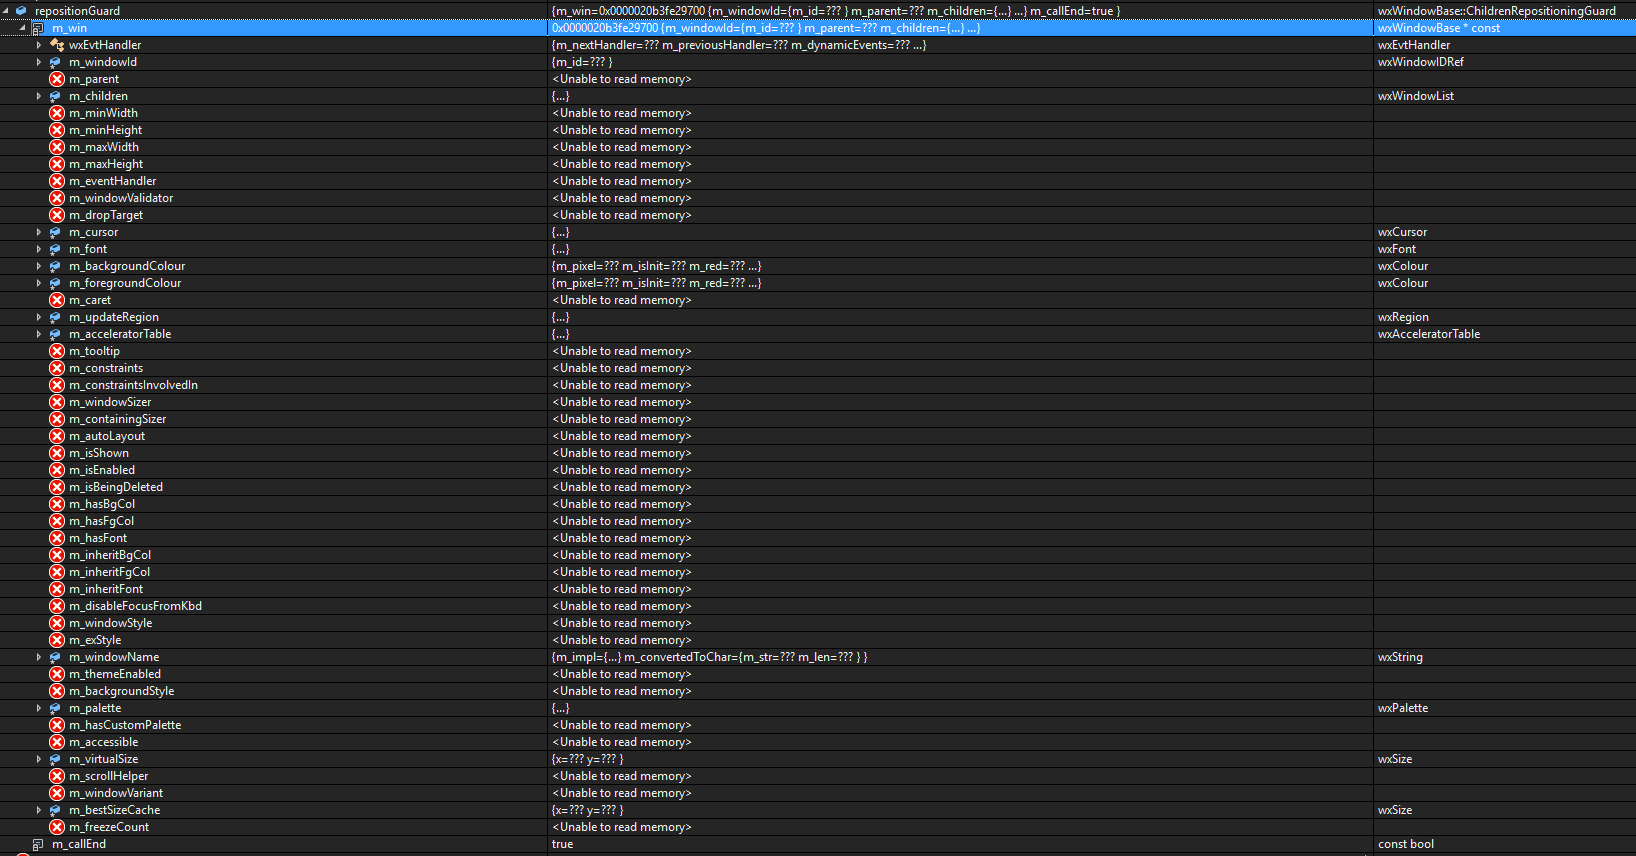
Task: Click the wxWindowBase::ChildrenRepositioningGuard type cell
Action: pos(1496,11)
